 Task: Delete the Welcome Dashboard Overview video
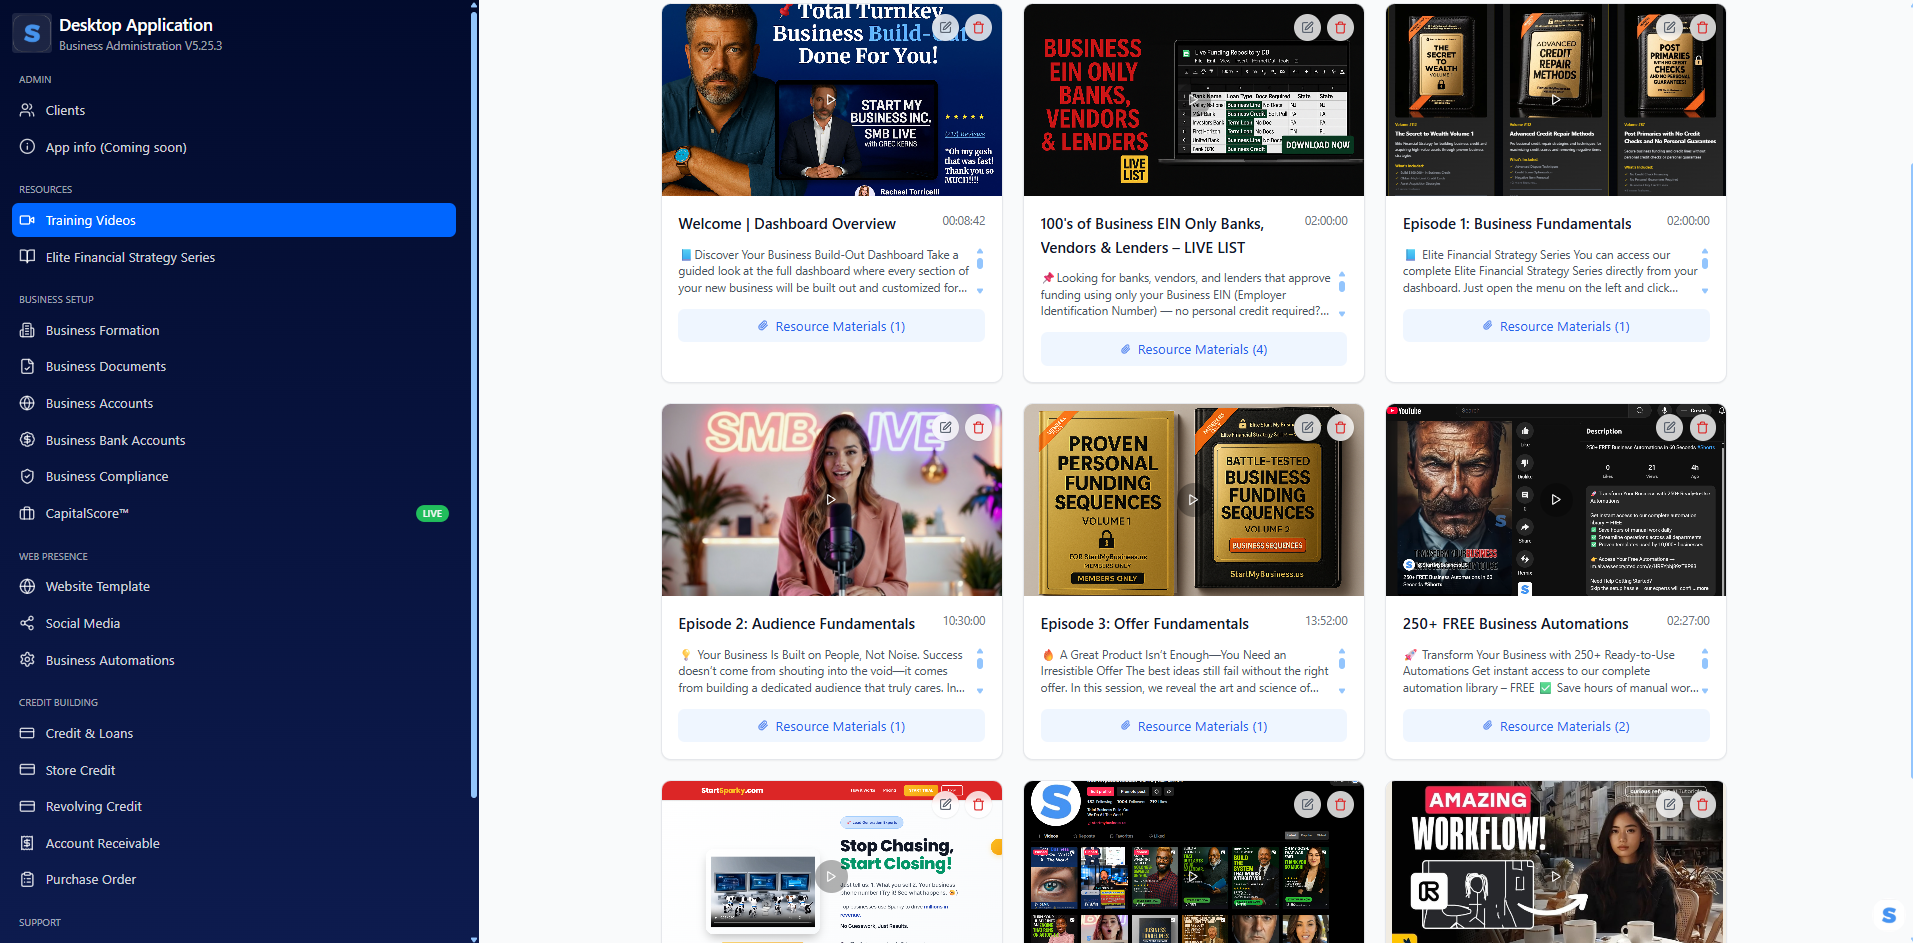point(979,28)
